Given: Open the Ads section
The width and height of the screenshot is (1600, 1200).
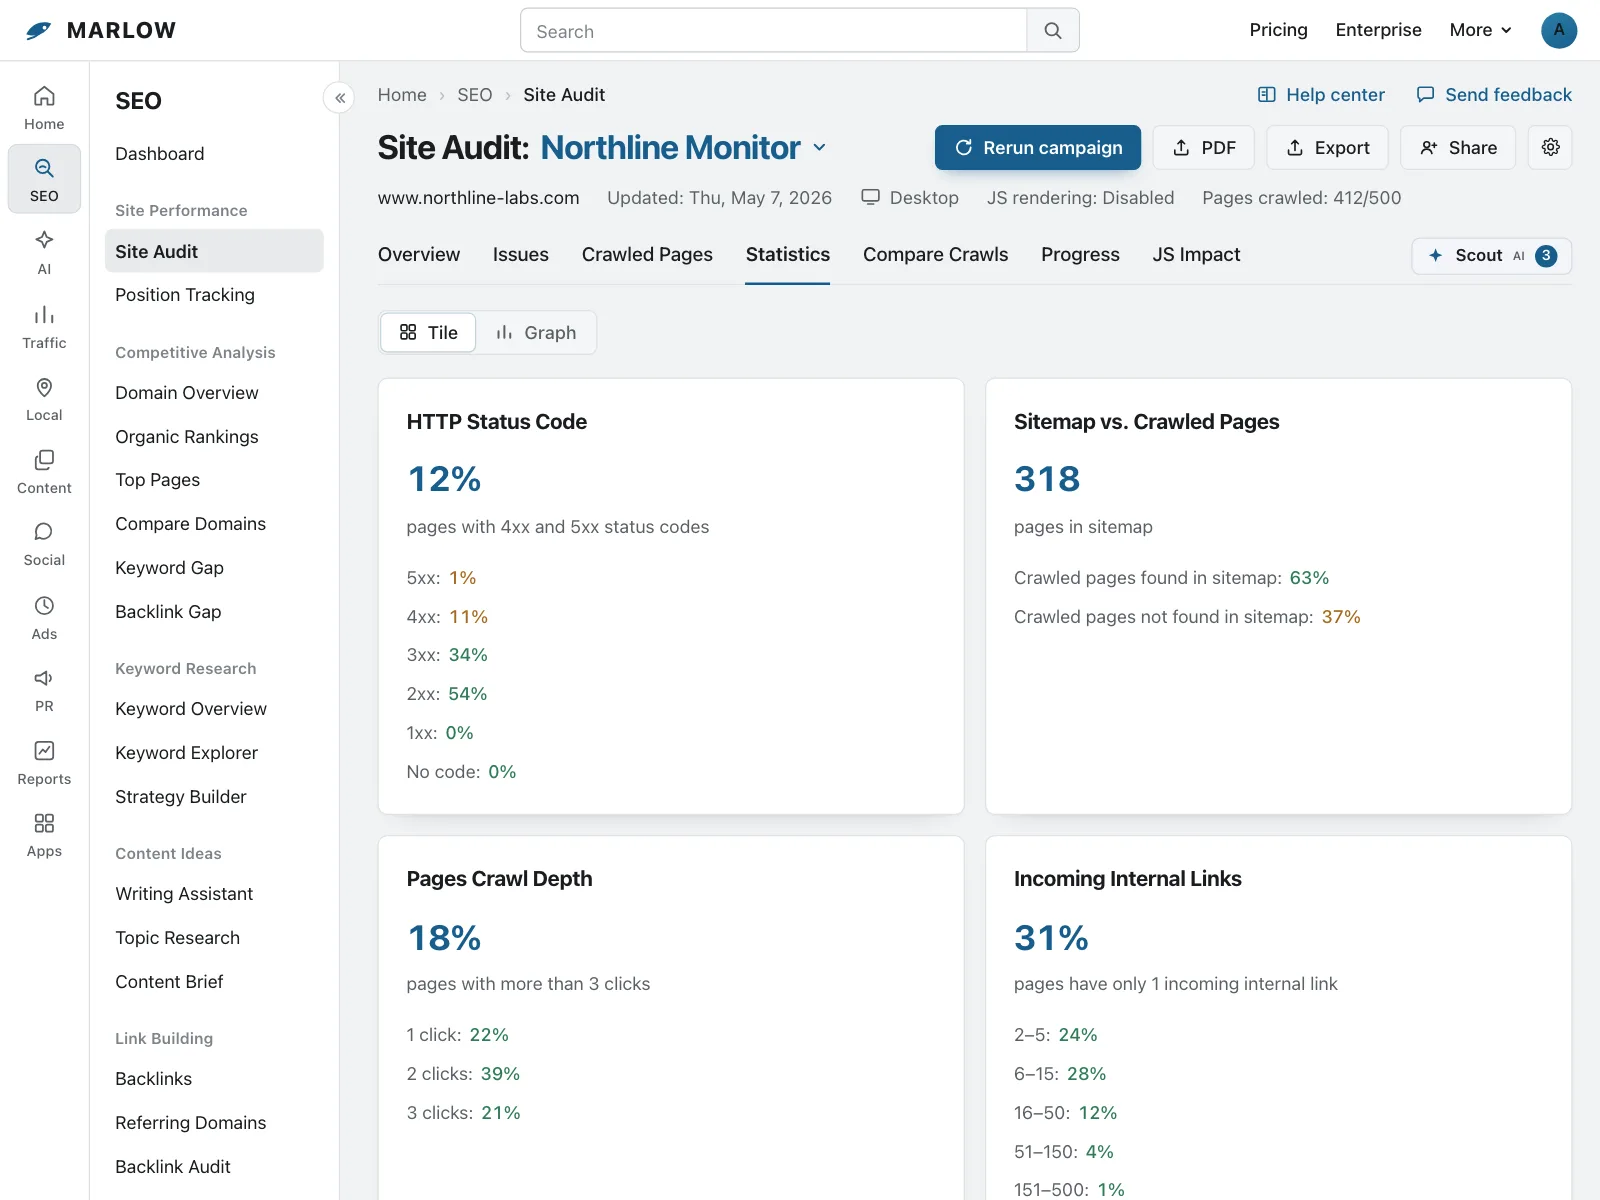Looking at the screenshot, I should pos(44,618).
